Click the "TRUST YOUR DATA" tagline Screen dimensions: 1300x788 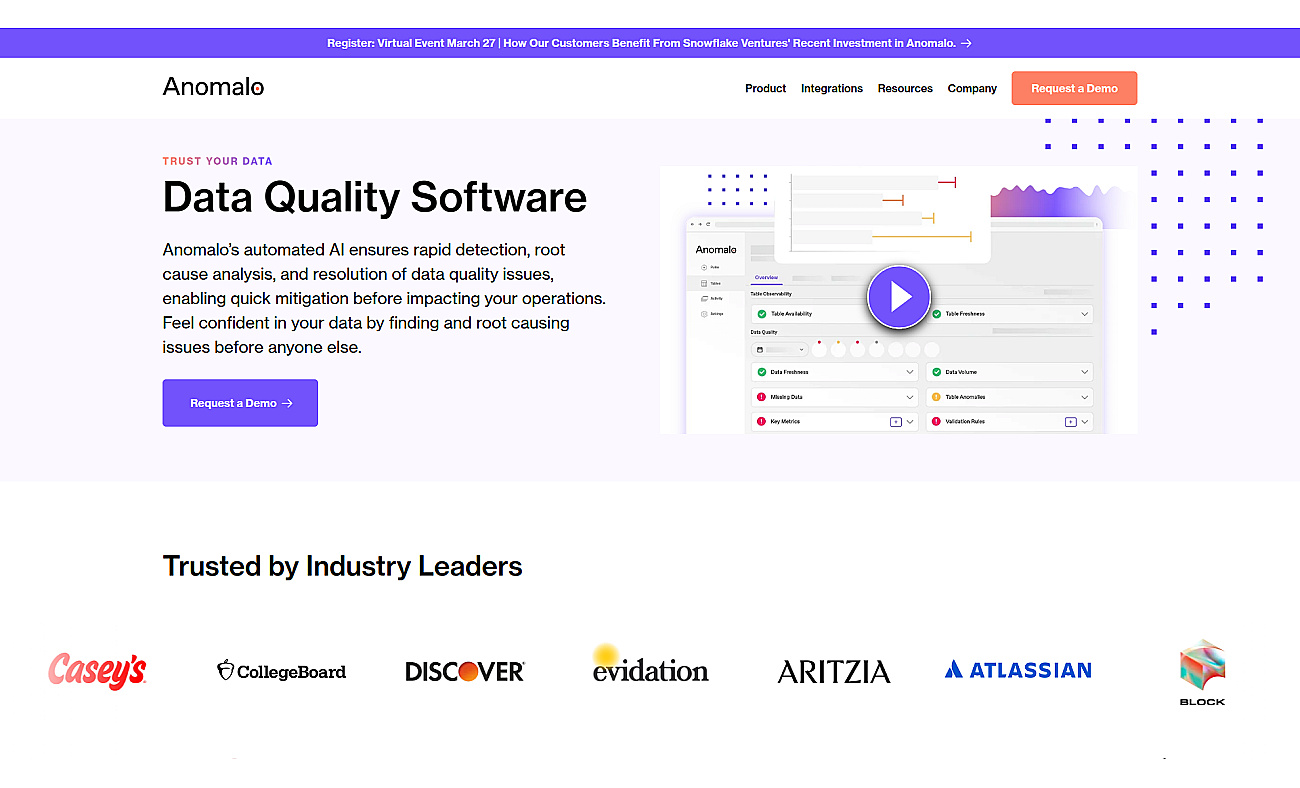pos(217,161)
